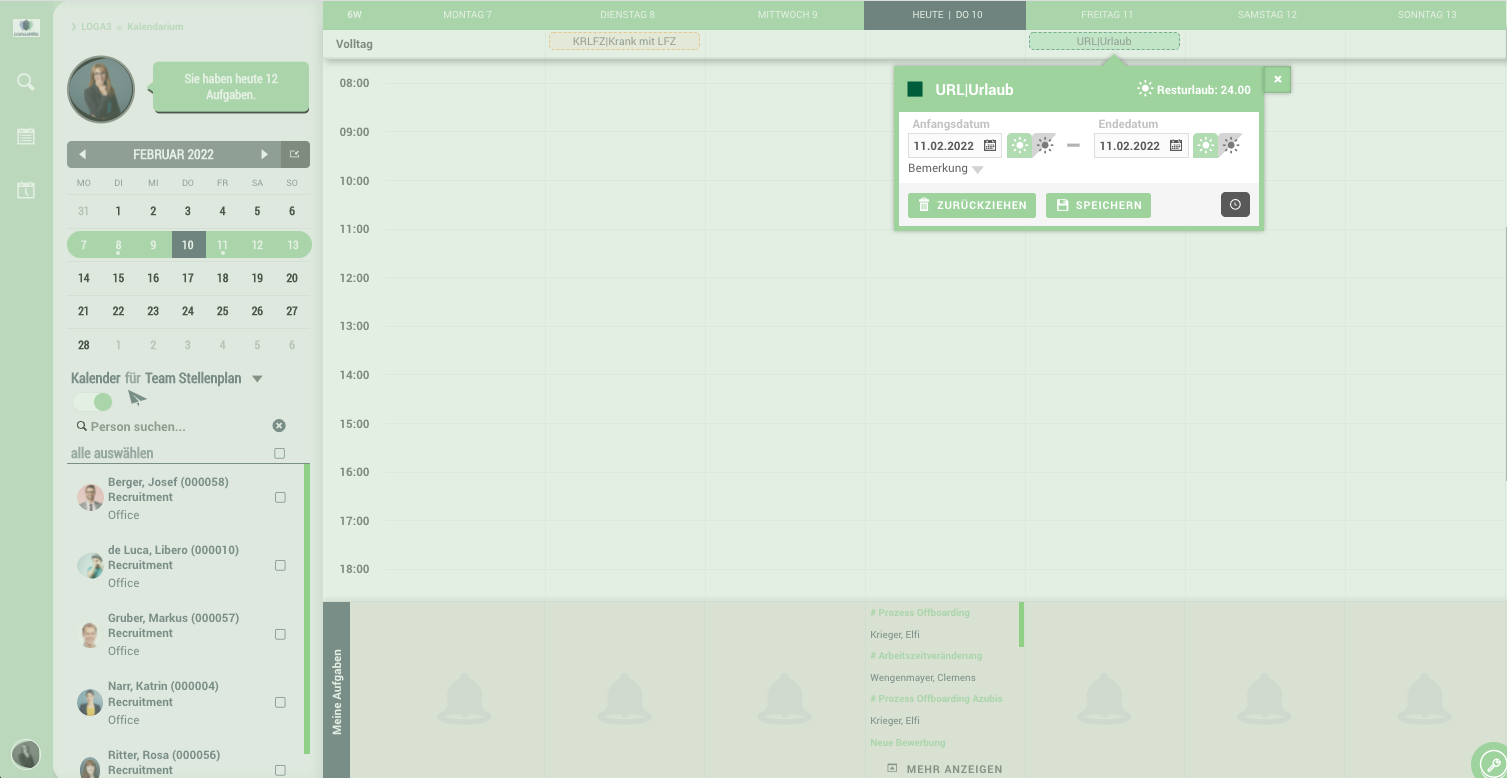Open the 'Kalender für Team Stellenplan' dropdown
1507x778 pixels.
[257, 378]
